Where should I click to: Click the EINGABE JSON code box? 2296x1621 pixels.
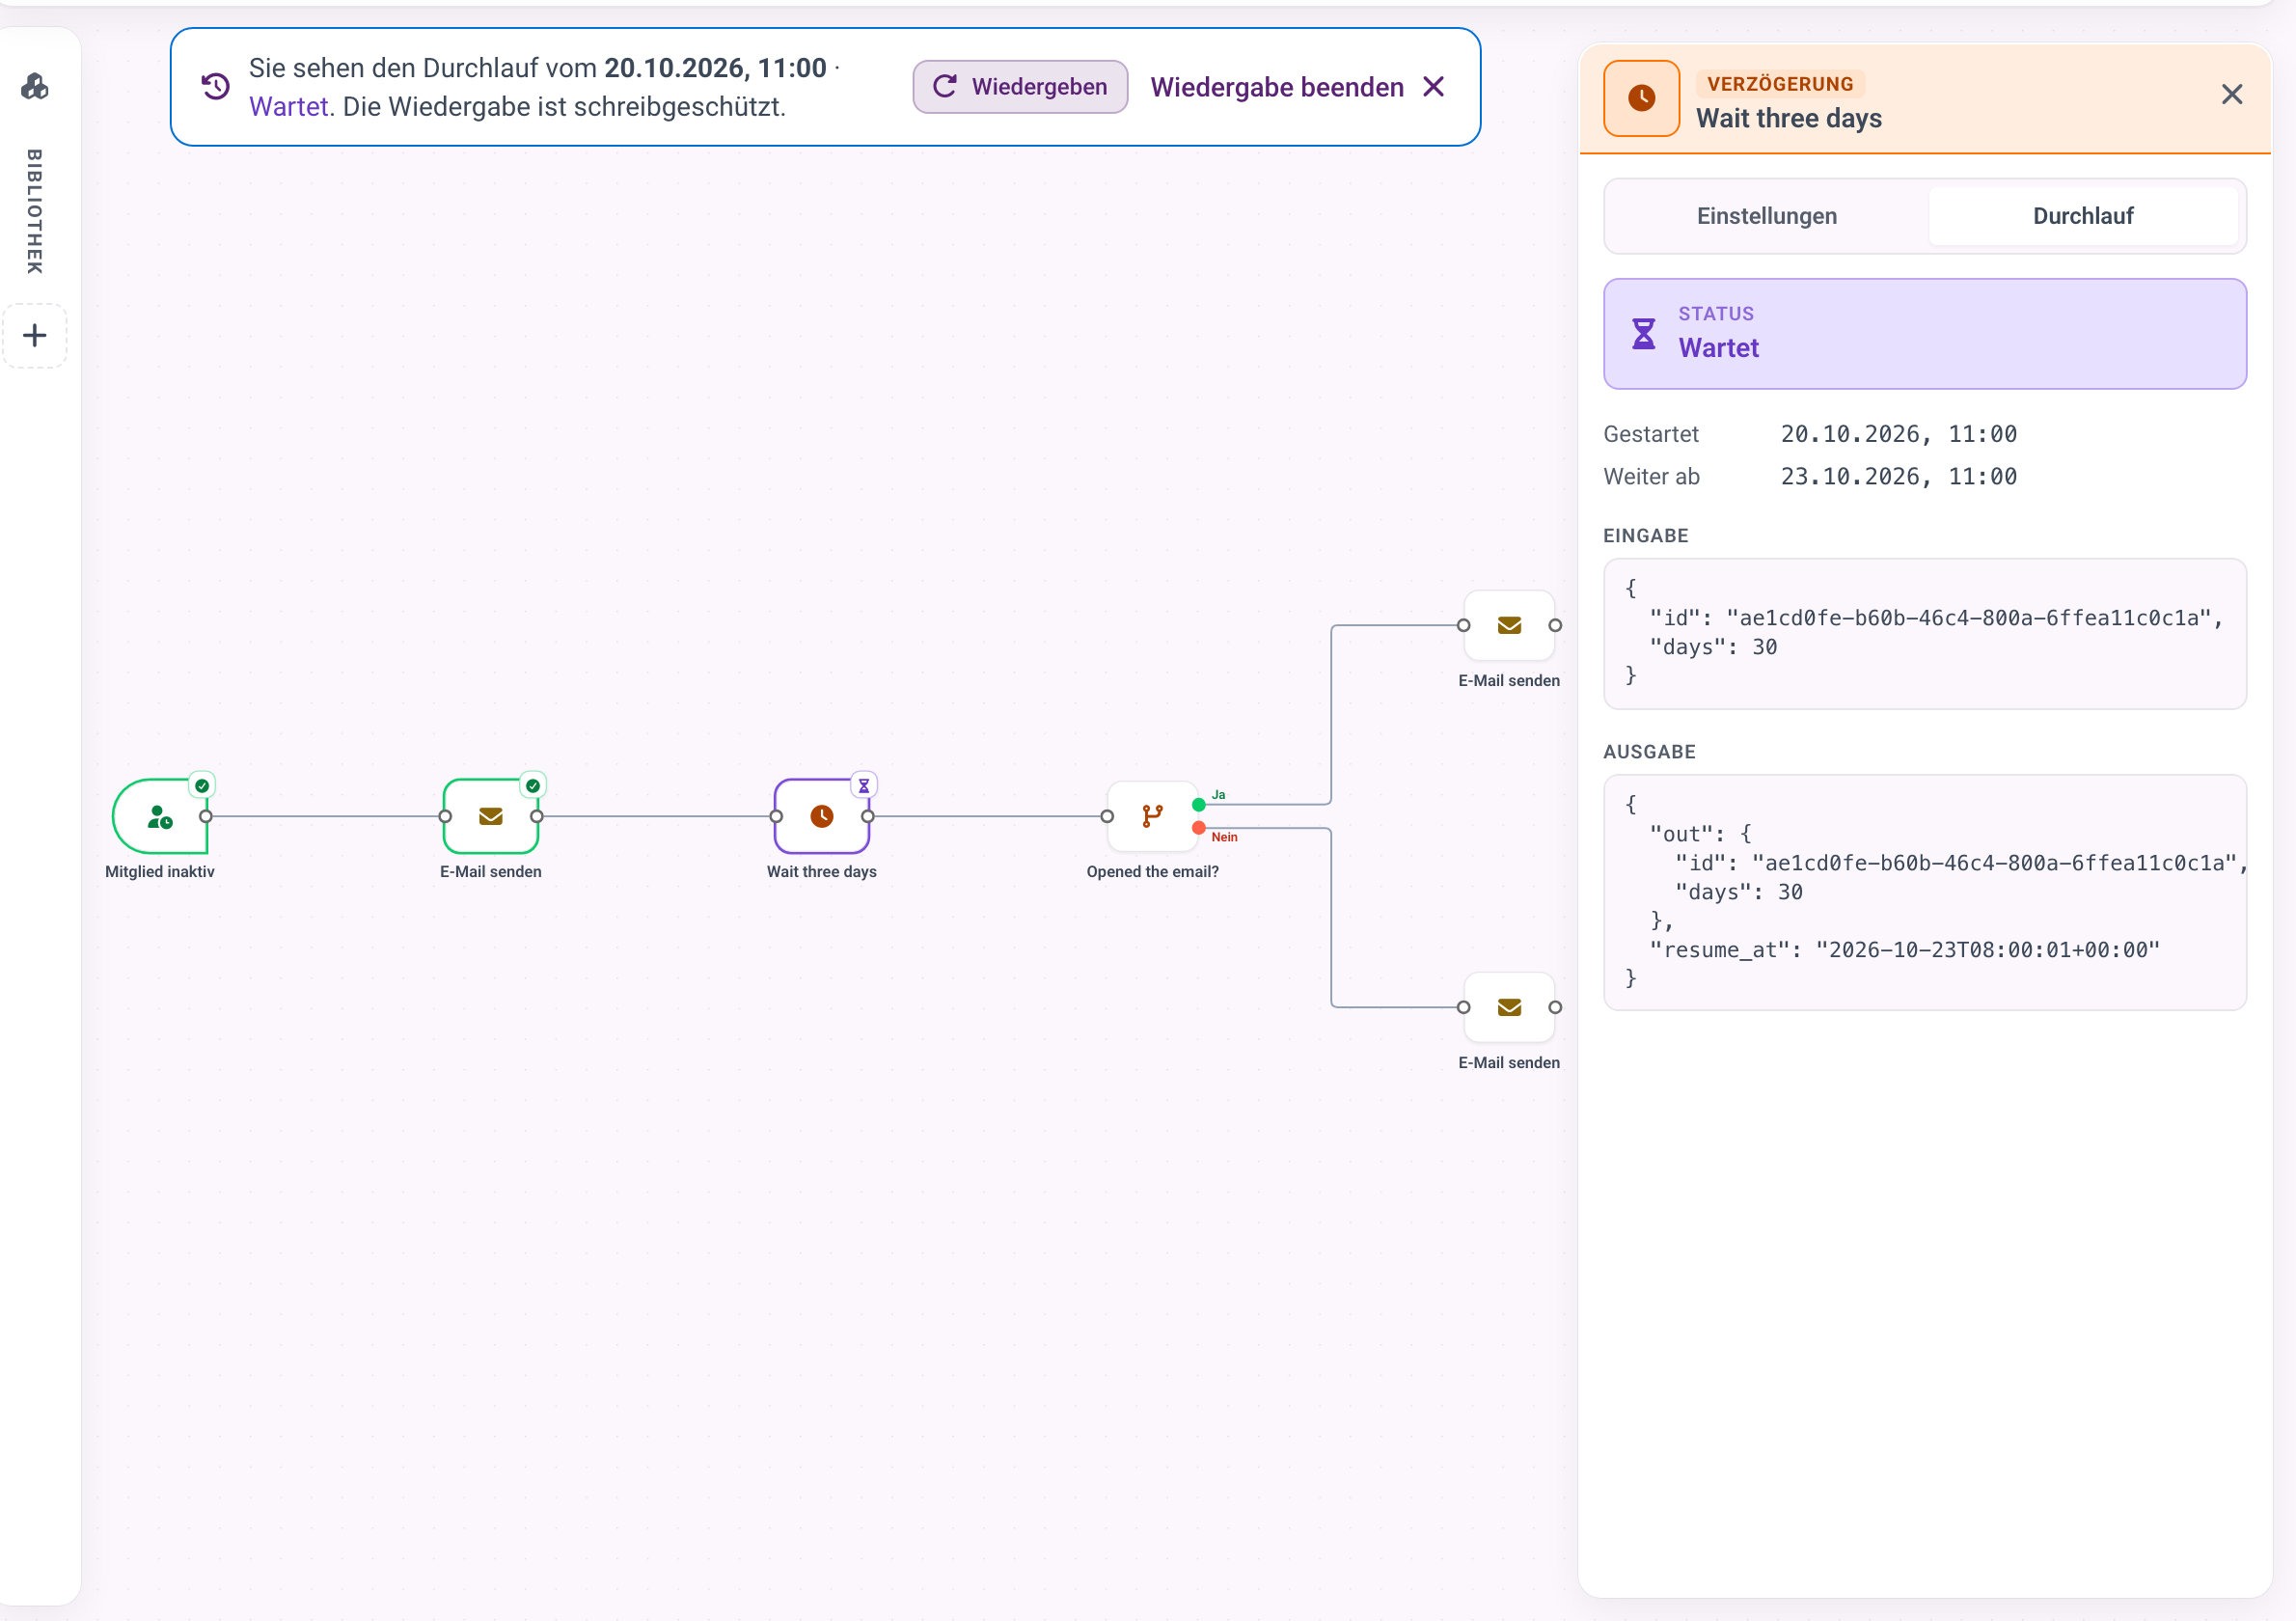tap(1924, 634)
